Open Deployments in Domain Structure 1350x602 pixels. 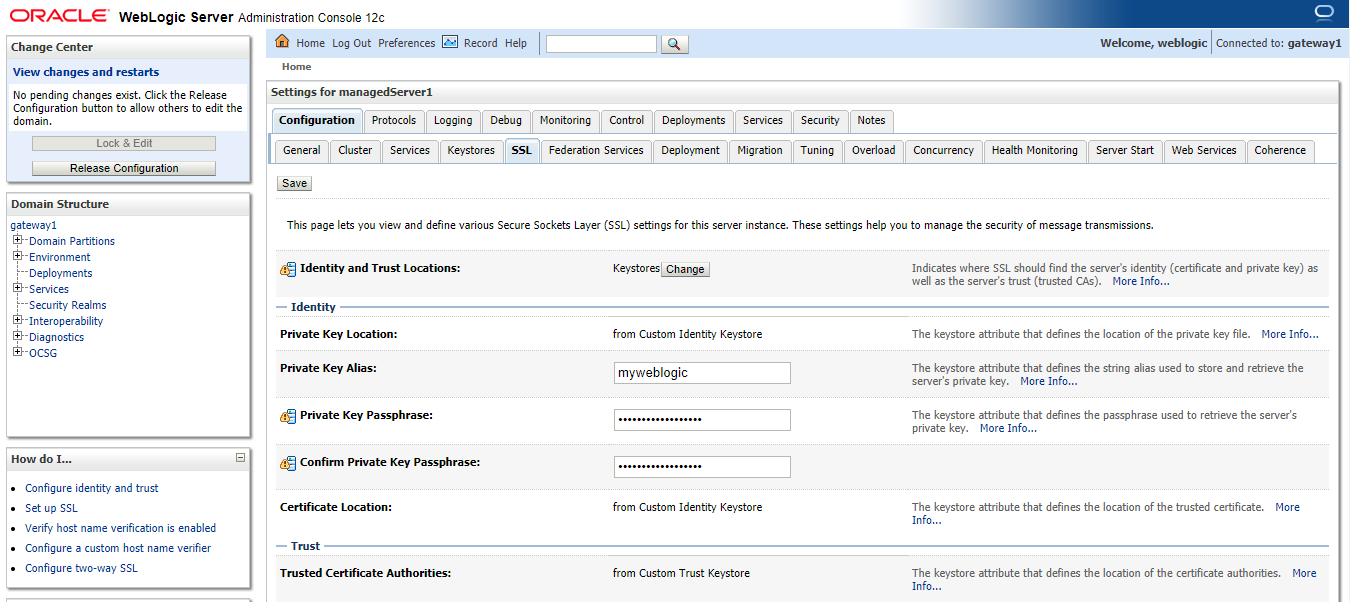click(60, 273)
